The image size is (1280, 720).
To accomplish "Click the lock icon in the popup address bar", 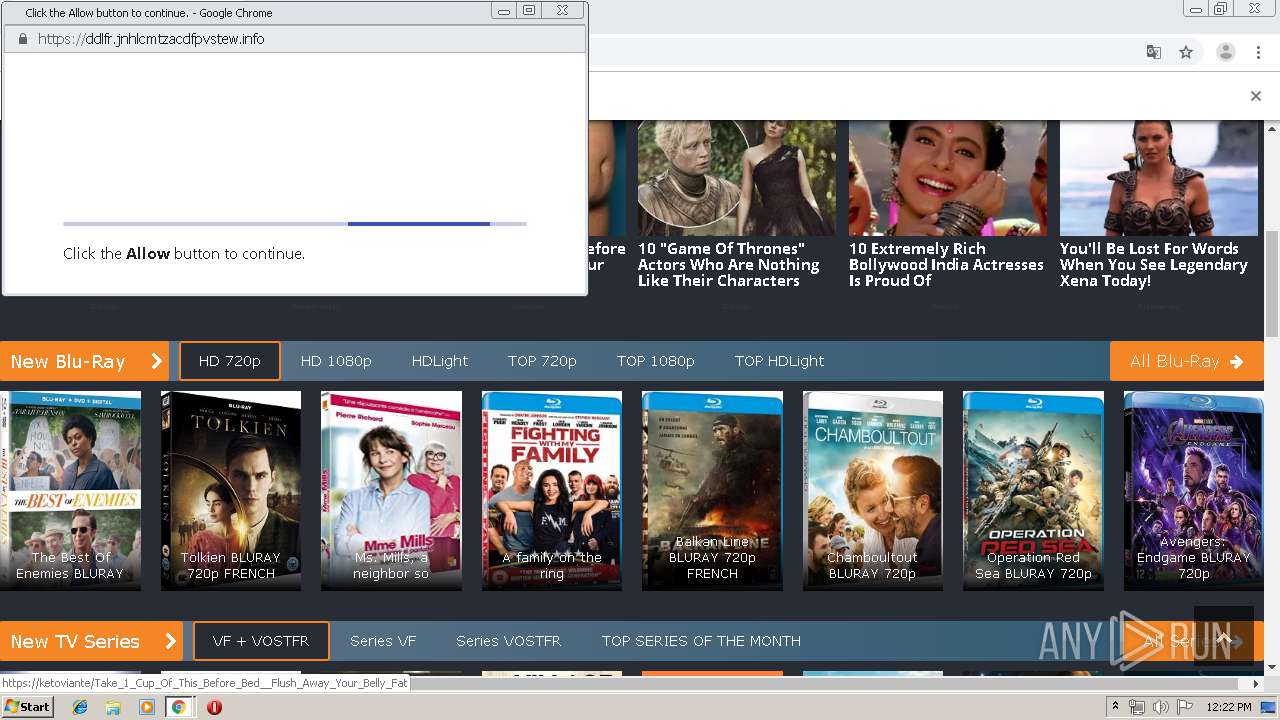I will 23,39.
